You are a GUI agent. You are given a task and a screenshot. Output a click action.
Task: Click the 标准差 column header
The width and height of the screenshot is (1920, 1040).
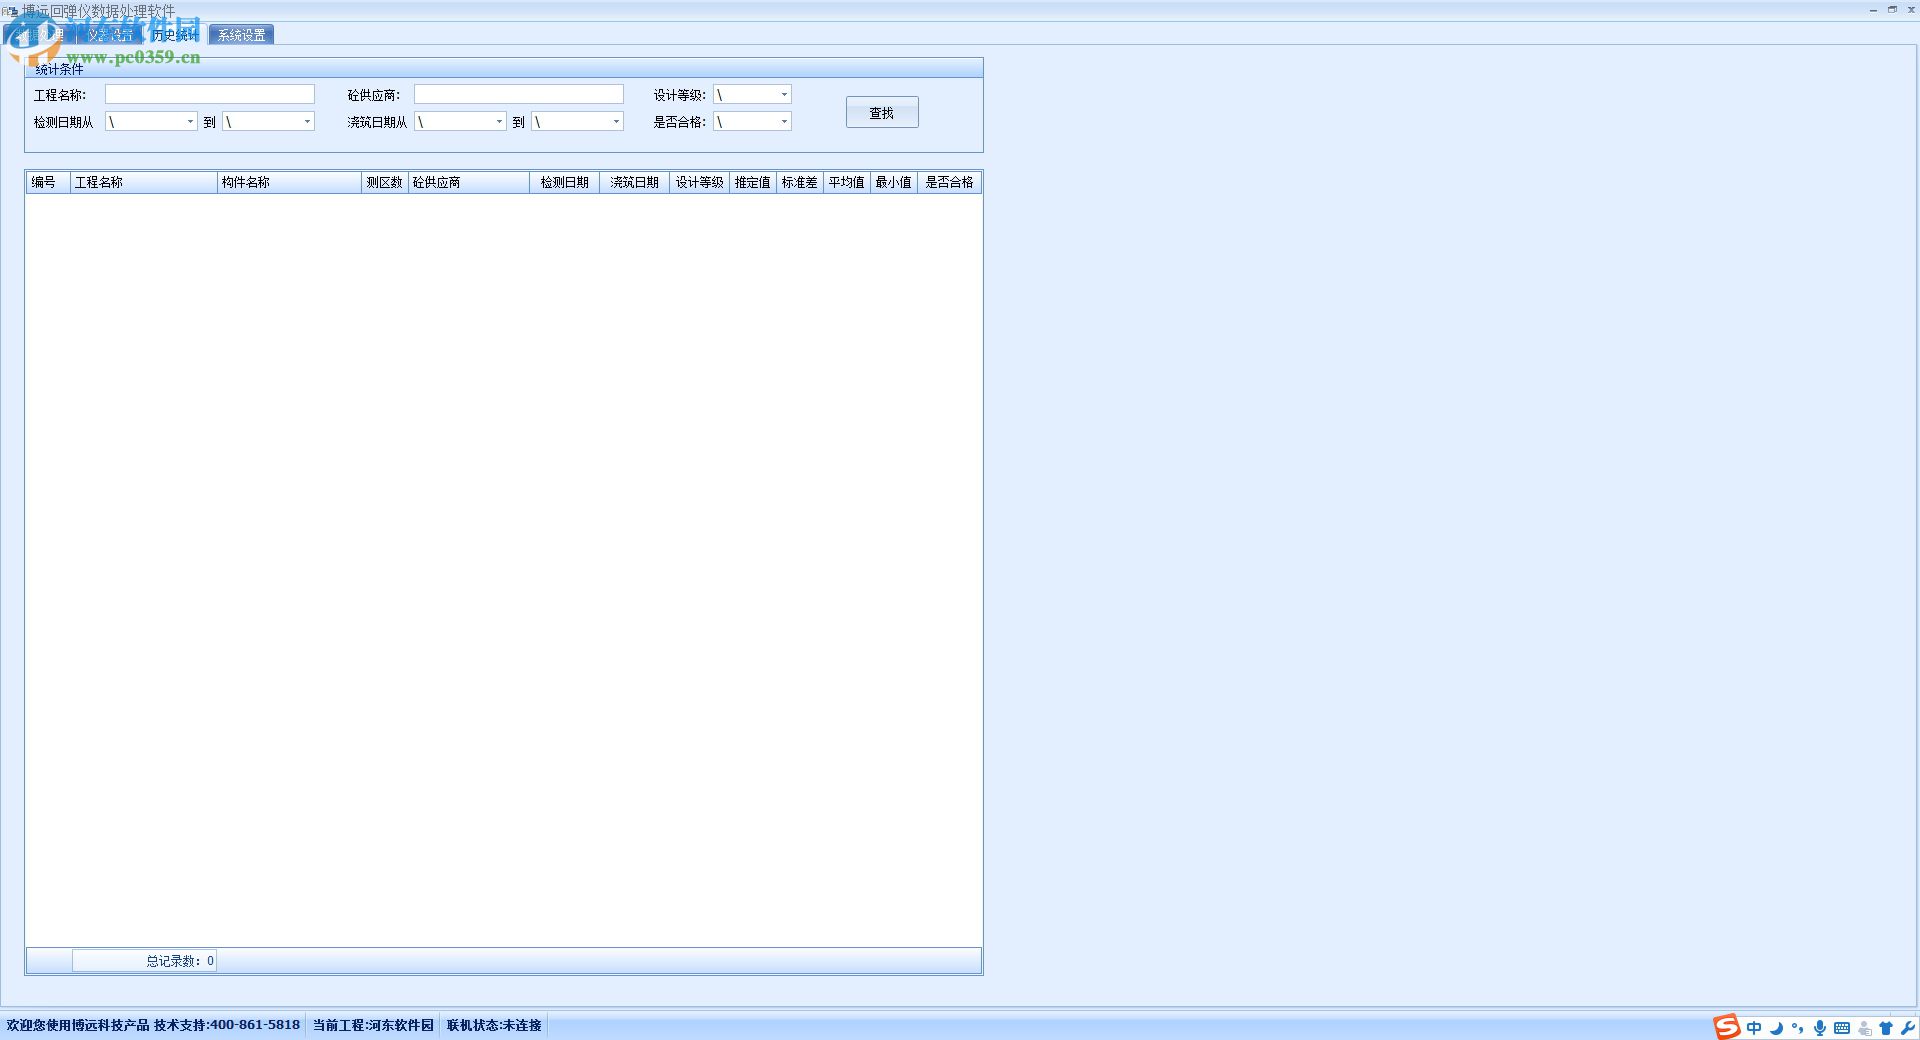coord(799,182)
